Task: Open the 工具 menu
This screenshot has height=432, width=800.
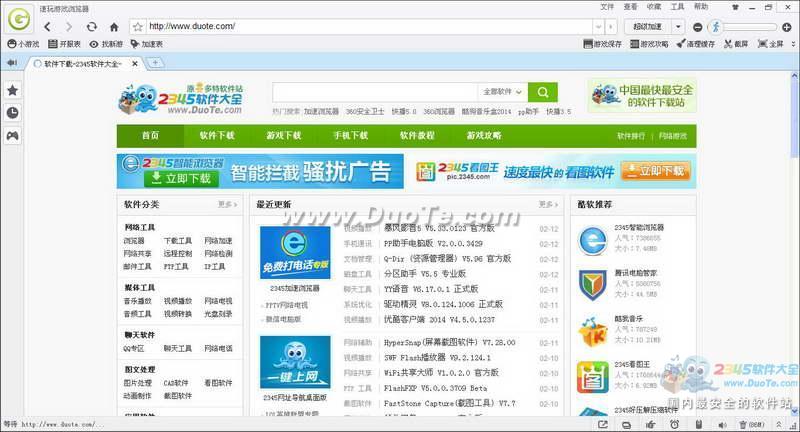Action: (x=678, y=7)
